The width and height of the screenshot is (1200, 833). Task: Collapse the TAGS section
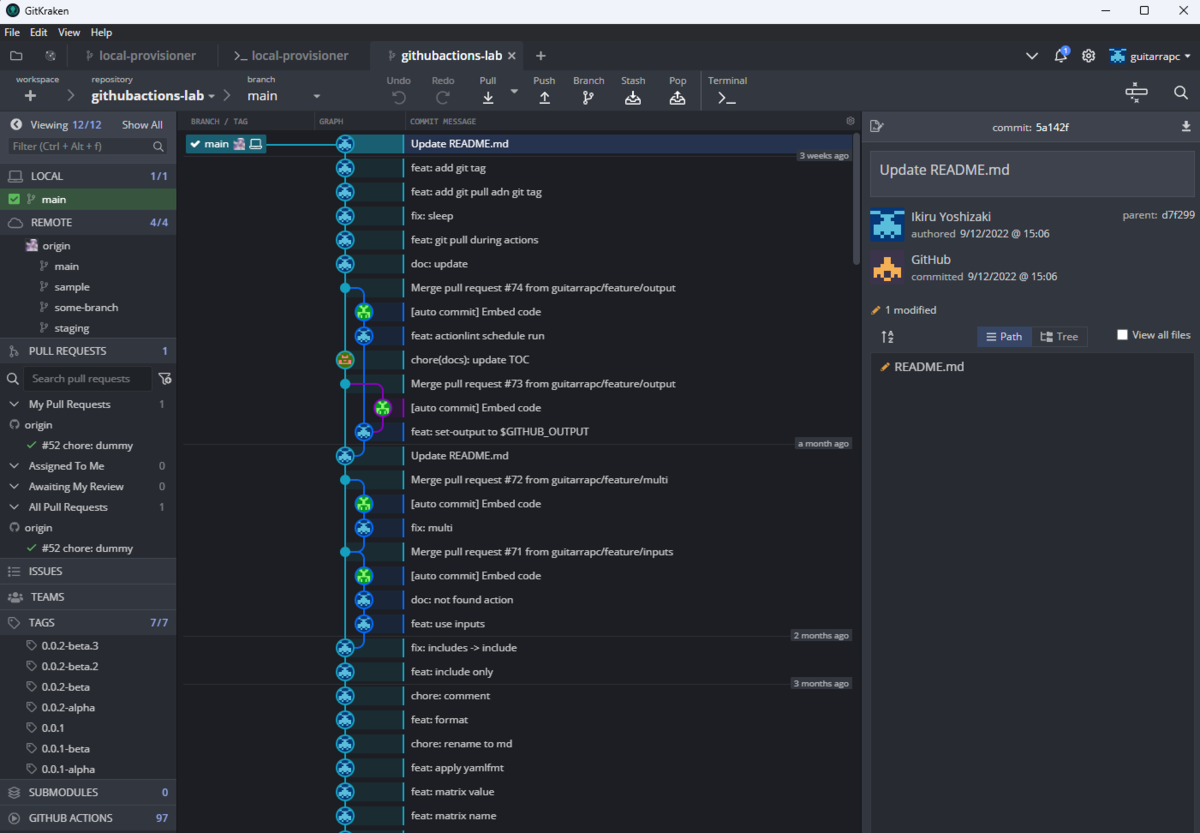click(88, 622)
